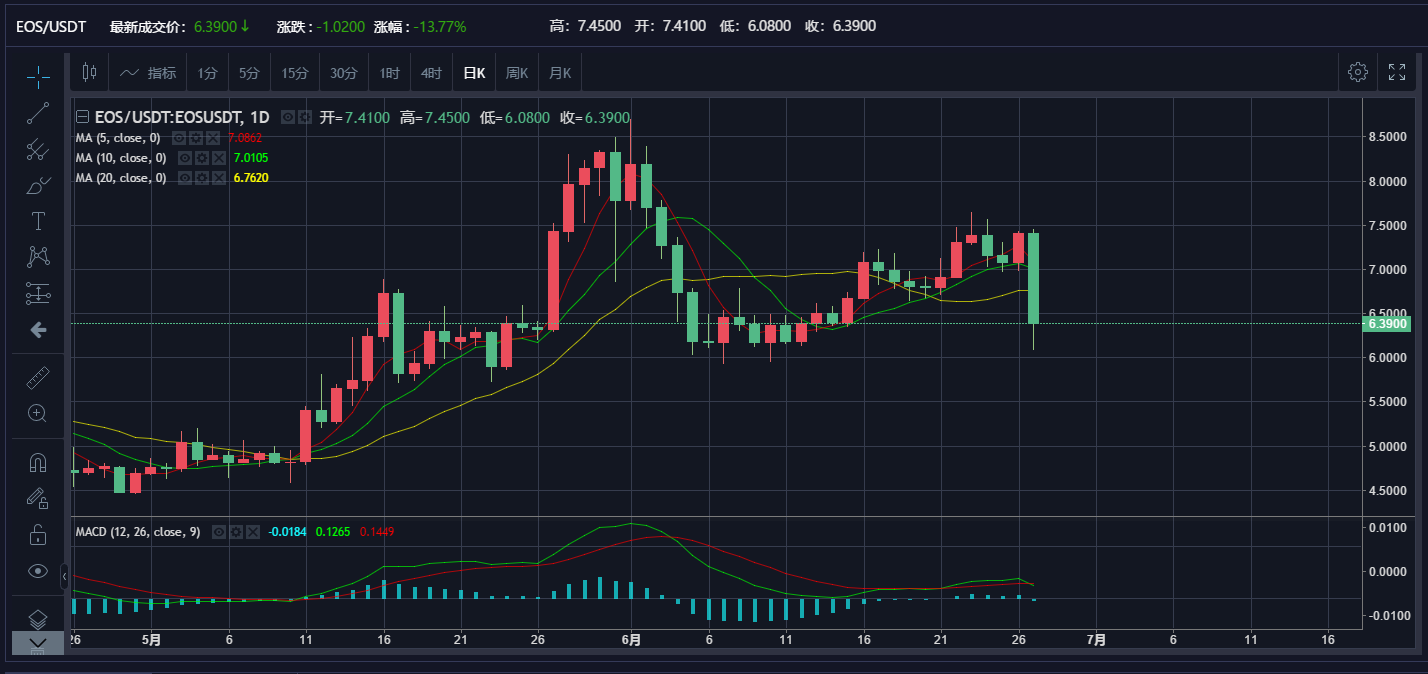
Task: Open chart settings gear at top right
Action: tap(1357, 72)
